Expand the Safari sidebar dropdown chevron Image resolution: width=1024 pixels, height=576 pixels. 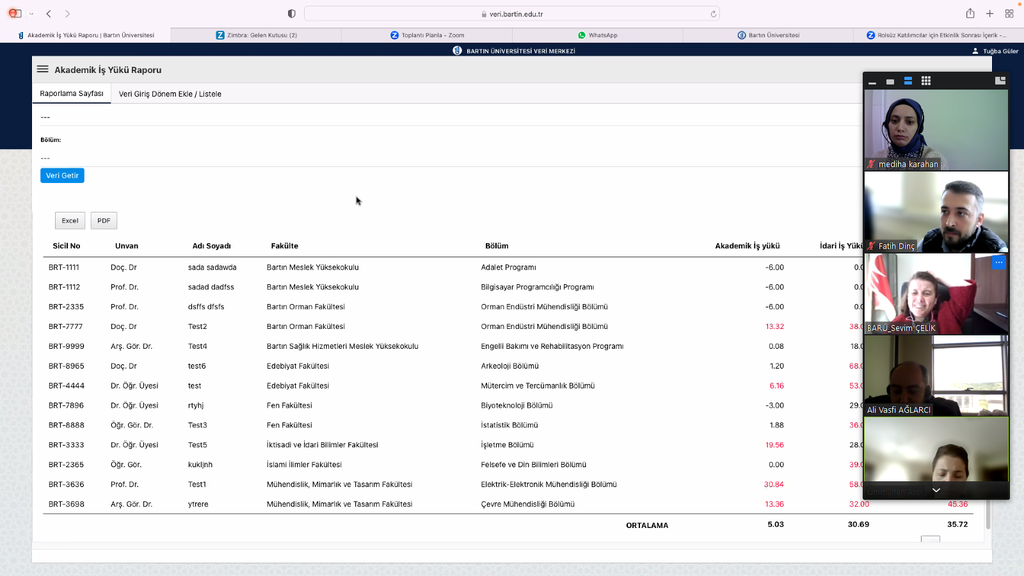click(29, 14)
